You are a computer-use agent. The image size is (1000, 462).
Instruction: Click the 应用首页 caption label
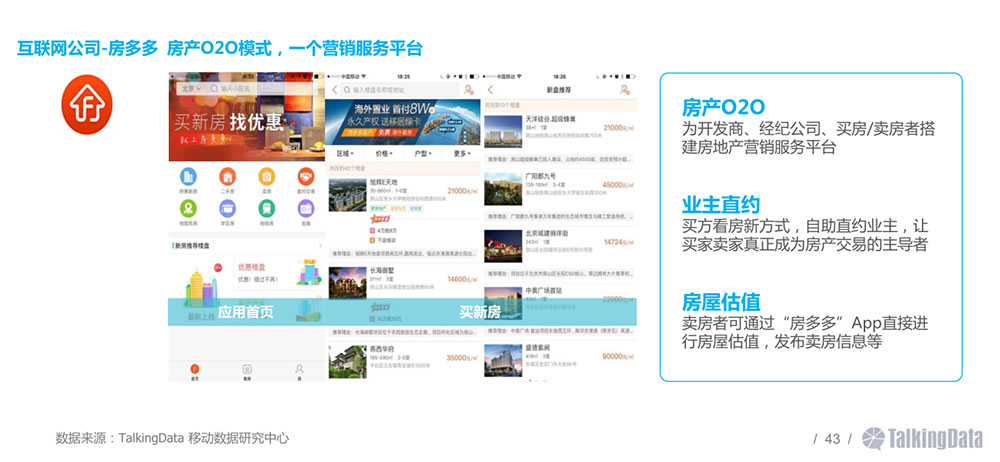click(246, 312)
